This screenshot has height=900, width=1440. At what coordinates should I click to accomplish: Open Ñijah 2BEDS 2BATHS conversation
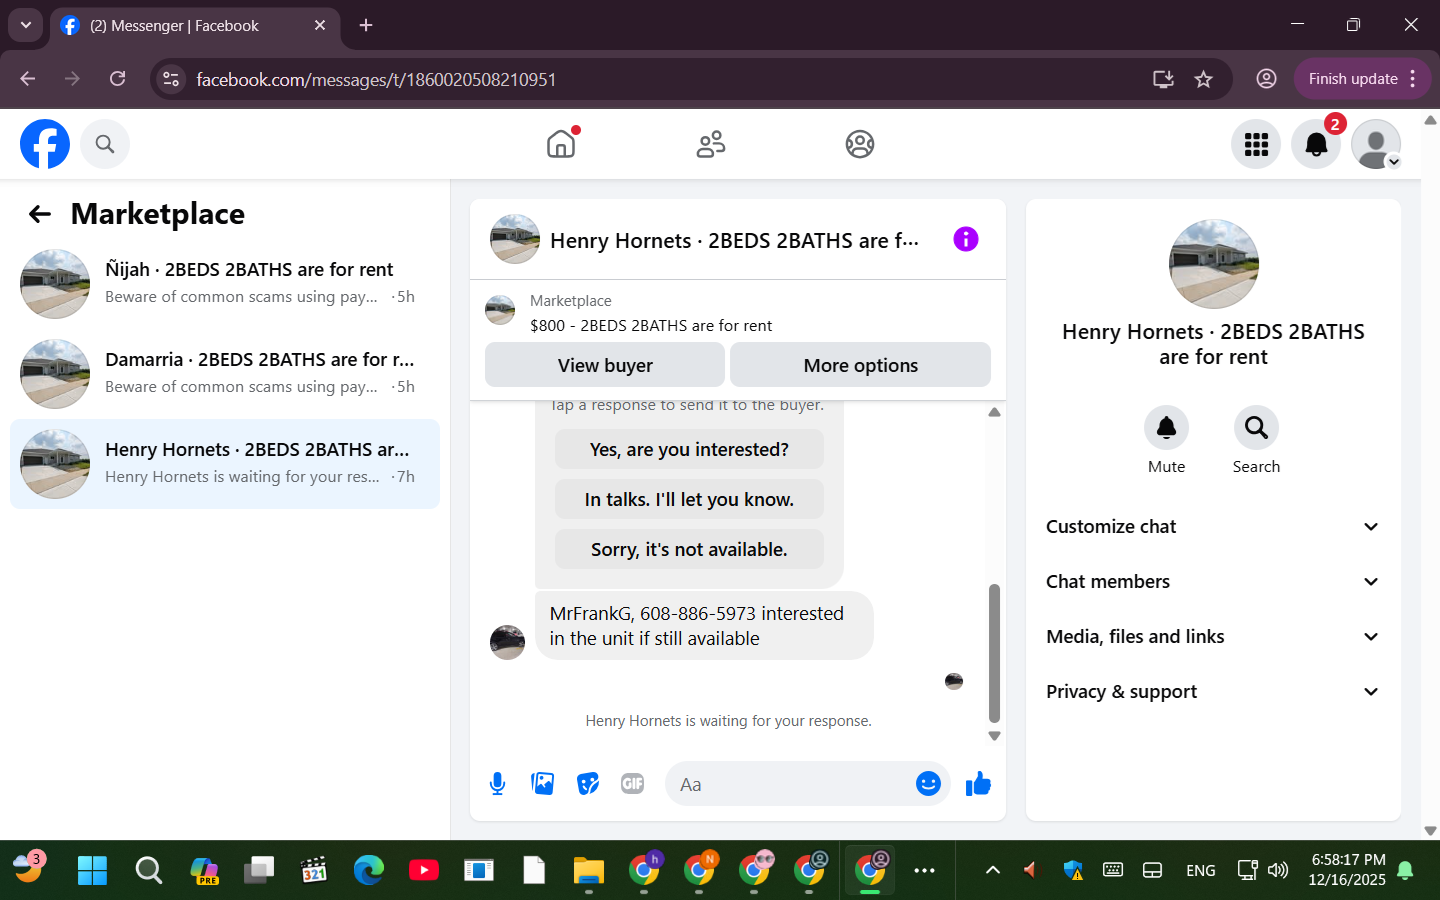click(225, 284)
